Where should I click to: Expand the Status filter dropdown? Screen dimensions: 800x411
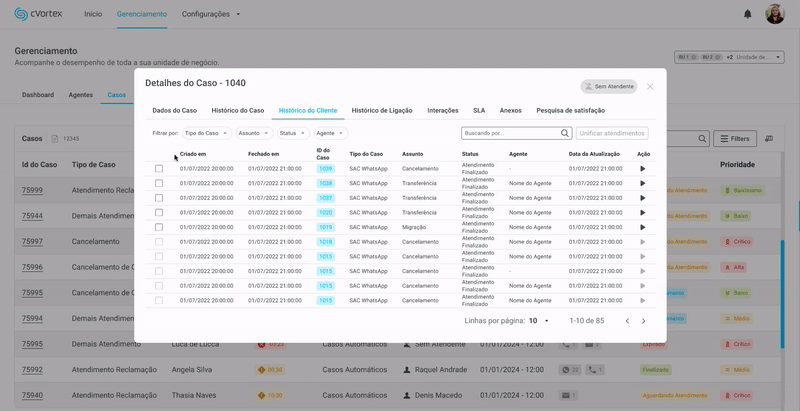[292, 133]
